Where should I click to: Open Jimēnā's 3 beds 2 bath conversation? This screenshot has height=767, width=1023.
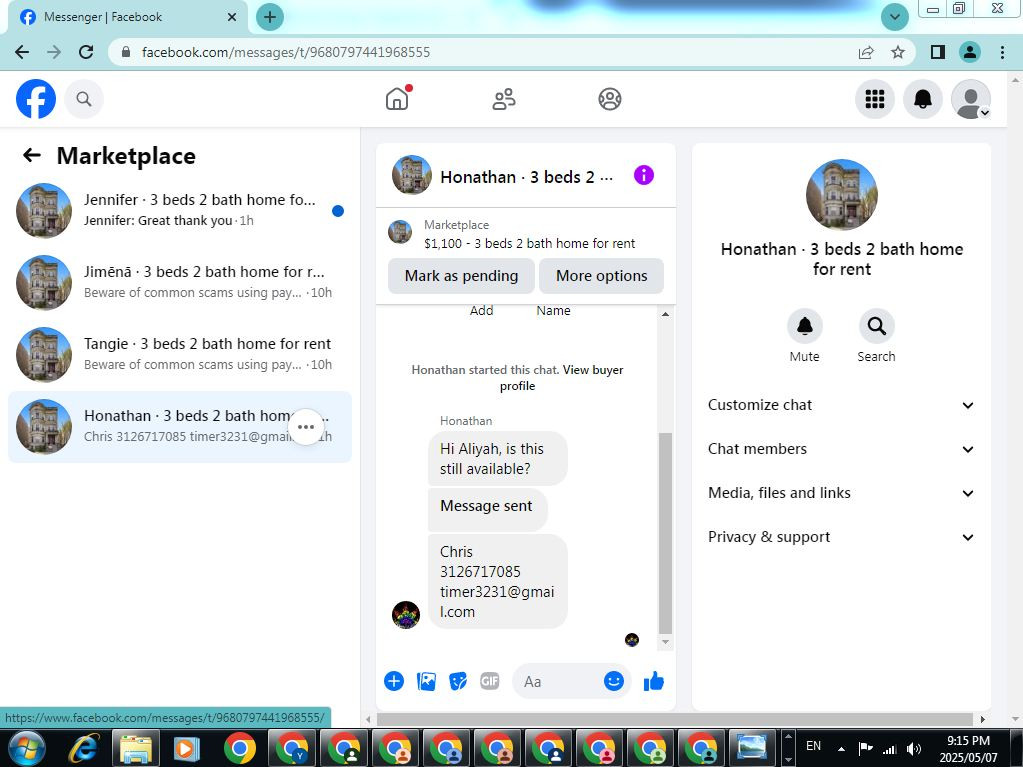point(179,282)
